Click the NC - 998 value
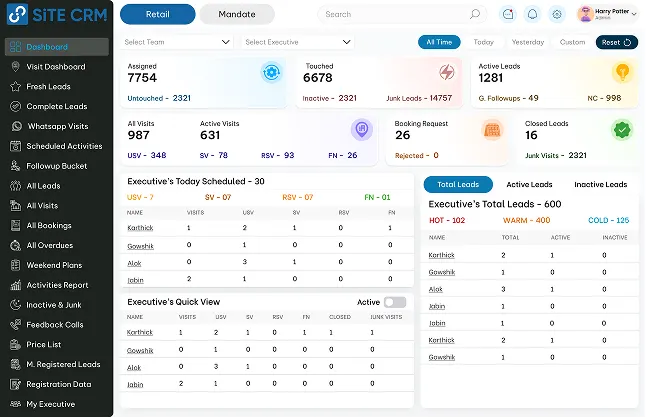Image resolution: width=646 pixels, height=418 pixels. click(604, 98)
